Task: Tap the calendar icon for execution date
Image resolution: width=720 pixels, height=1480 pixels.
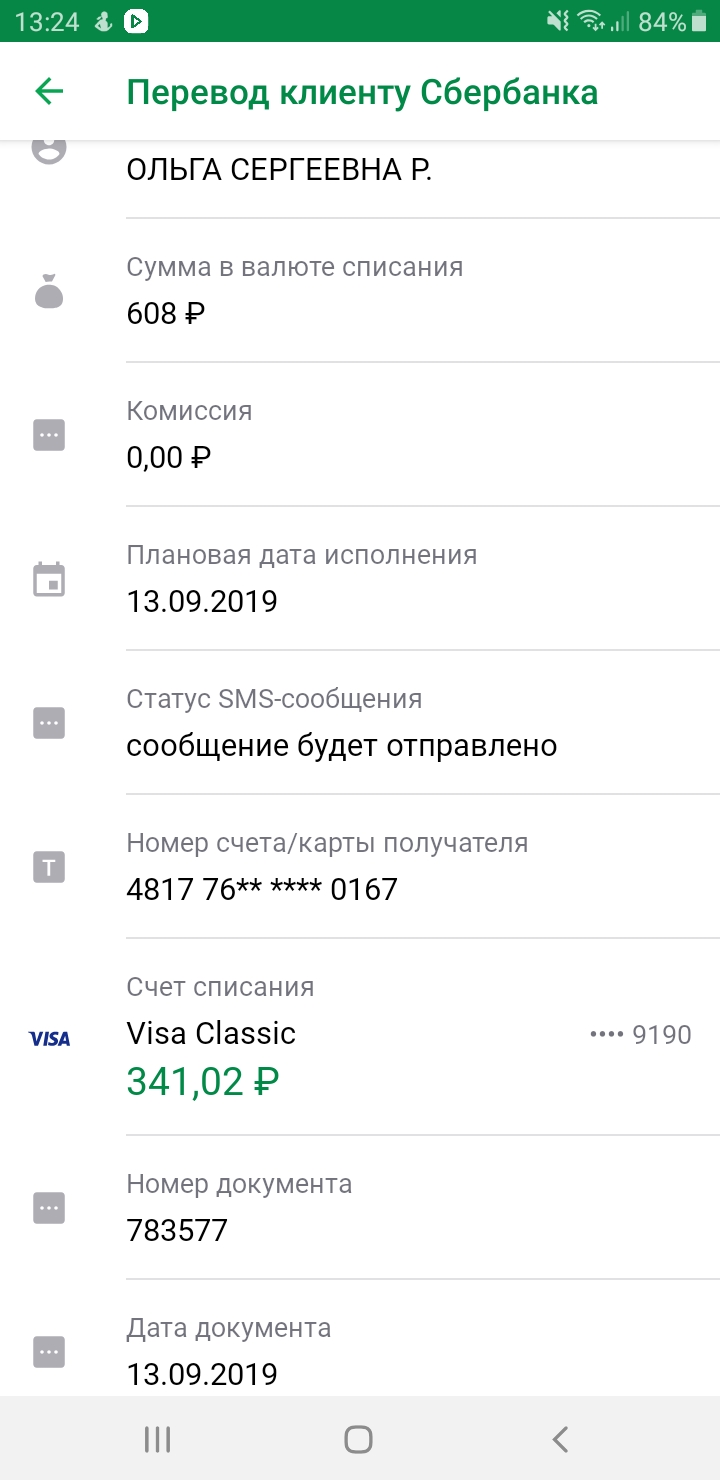Action: (x=49, y=580)
